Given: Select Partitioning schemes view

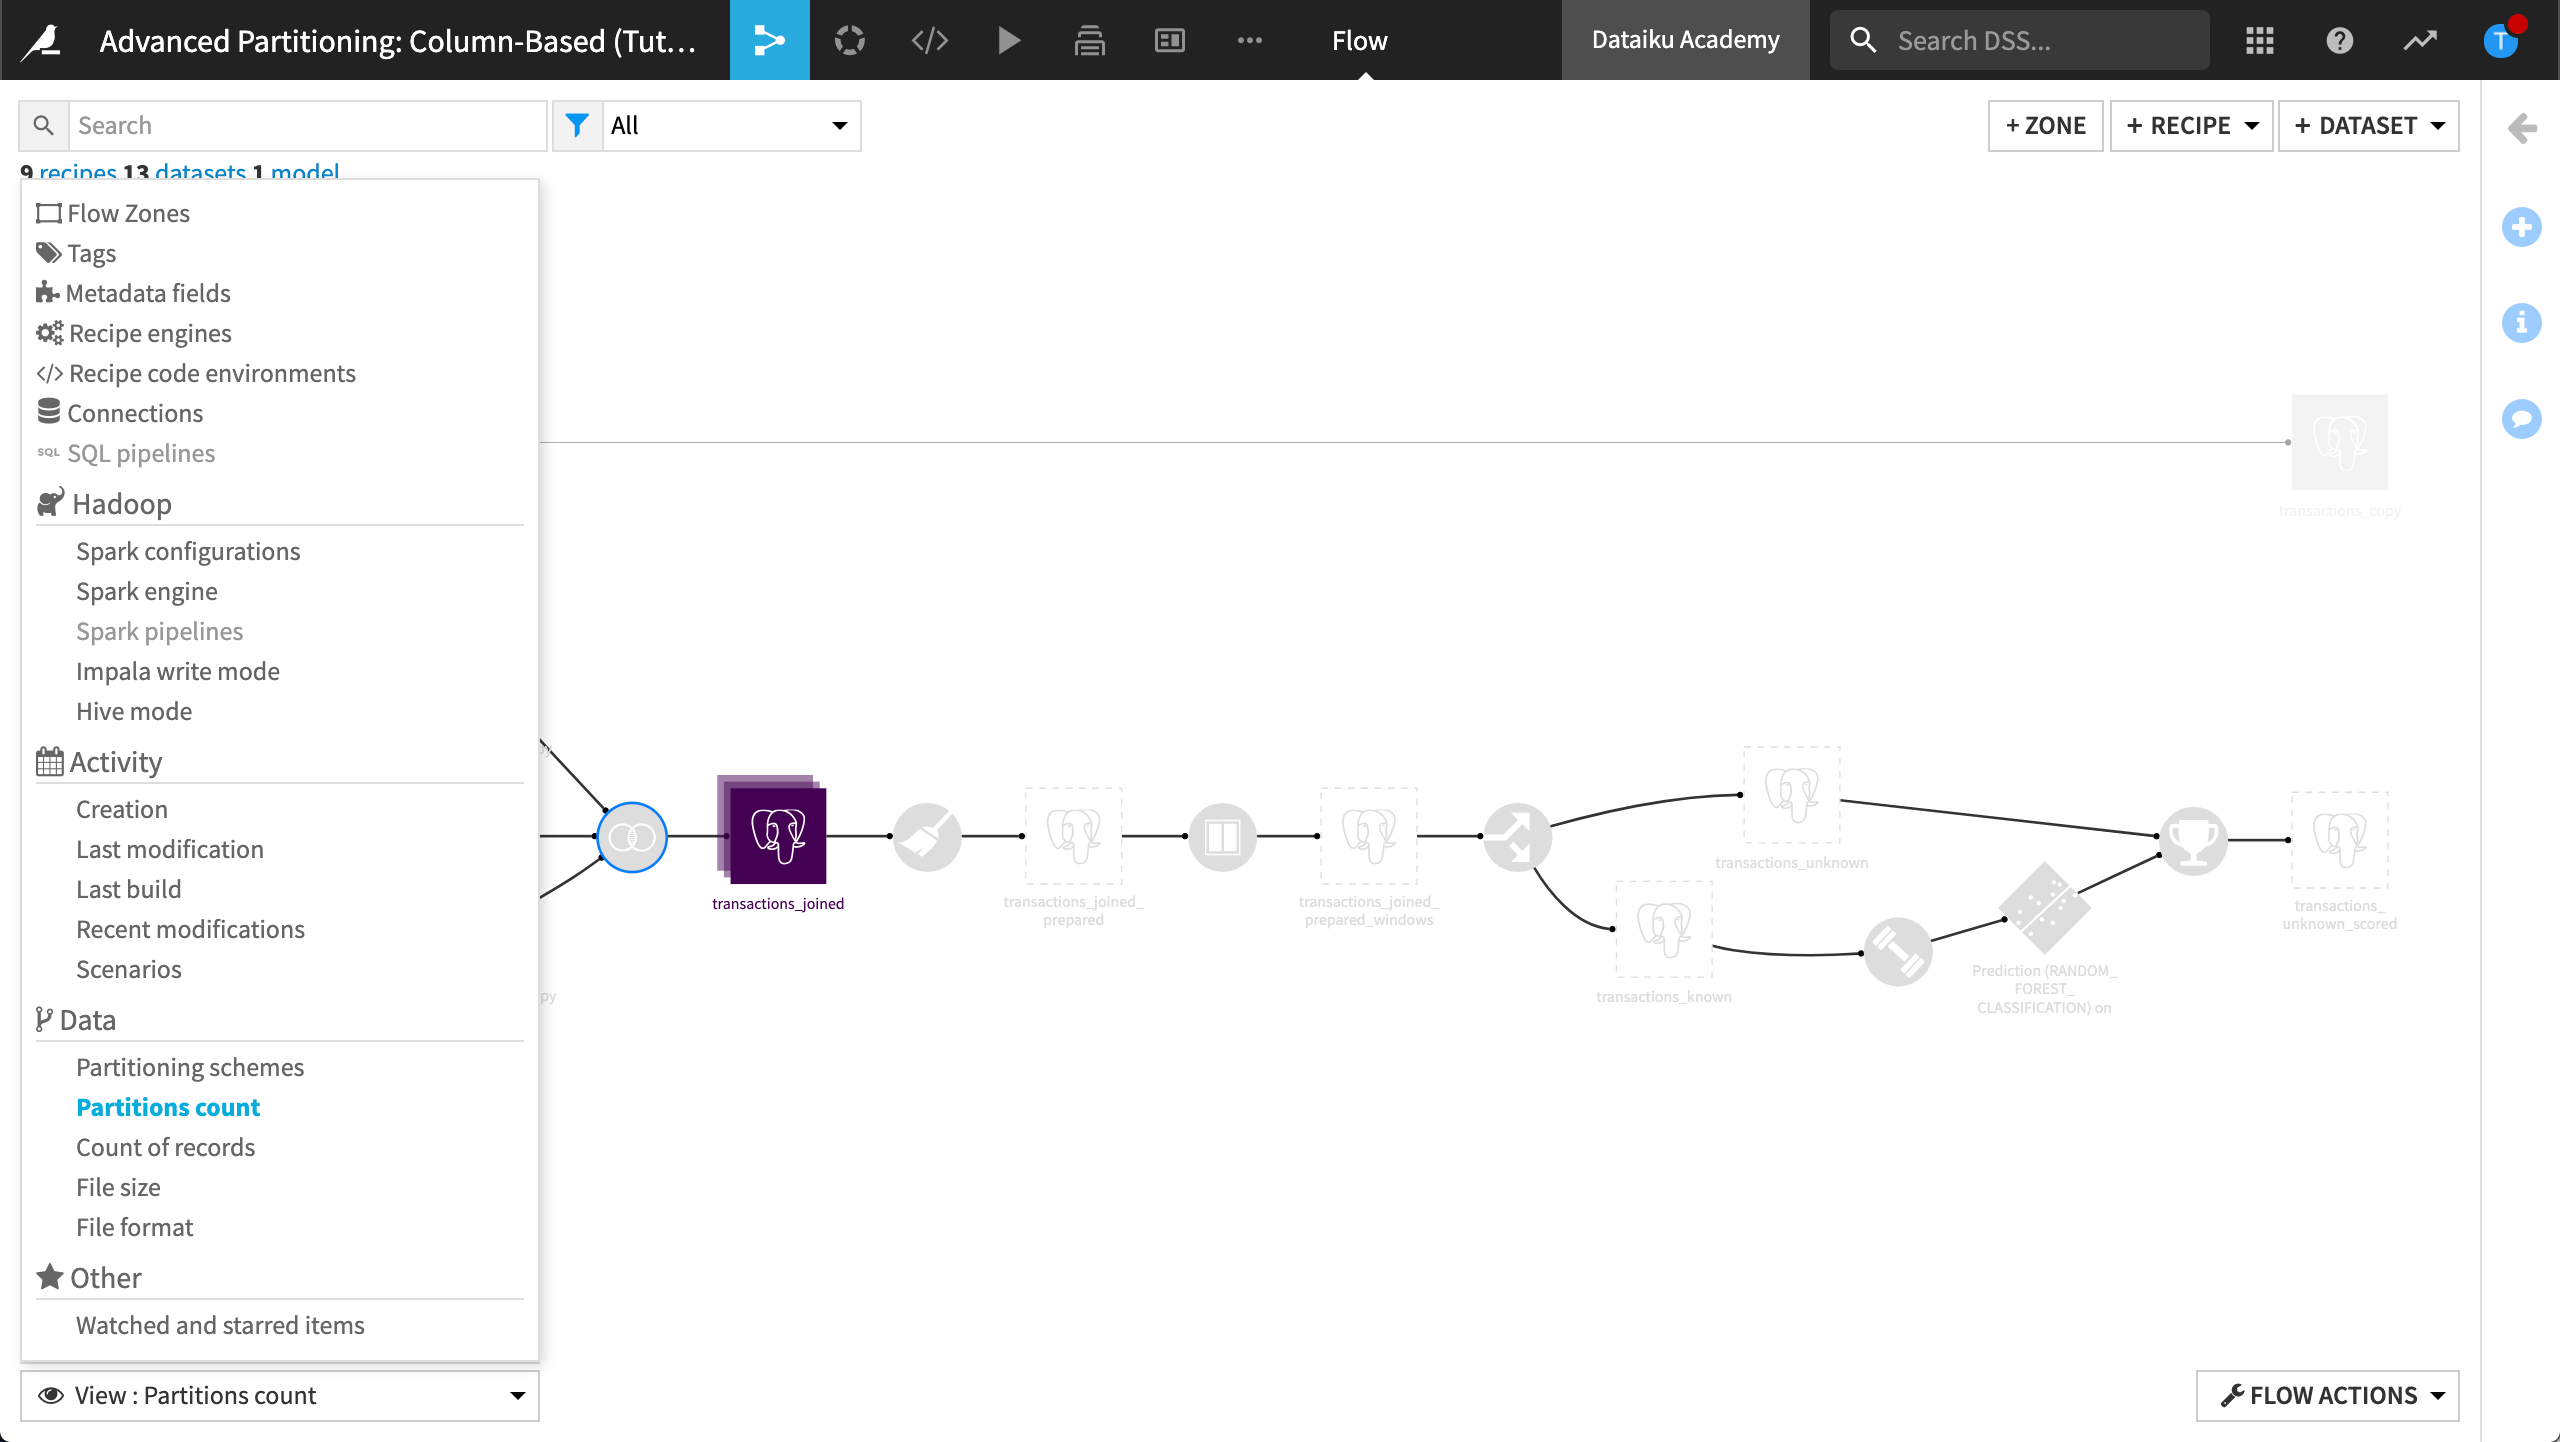Looking at the screenshot, I should pyautogui.click(x=190, y=1067).
